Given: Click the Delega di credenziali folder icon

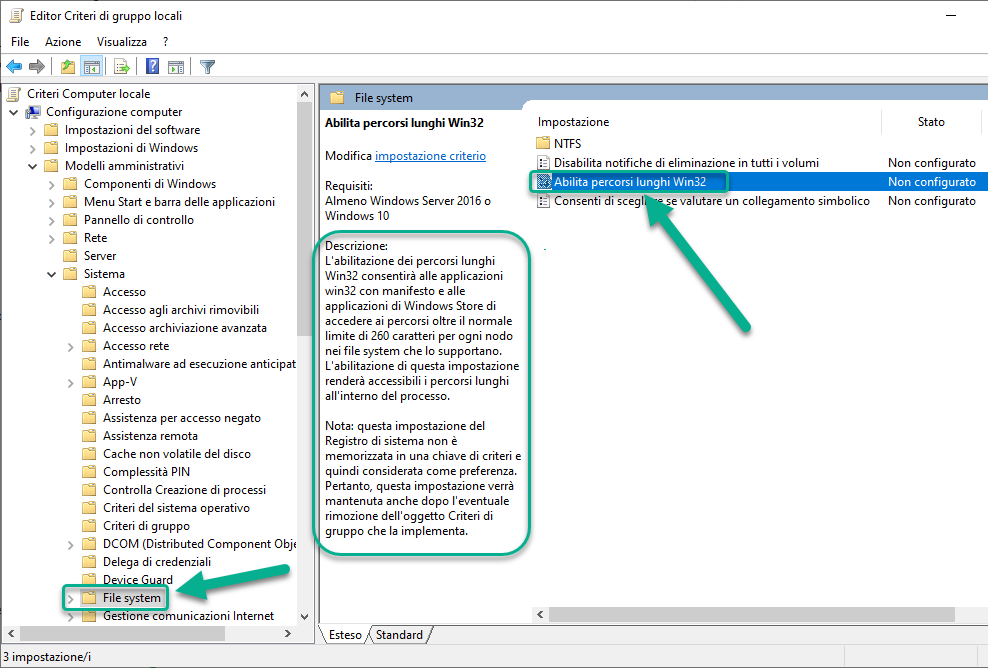Looking at the screenshot, I should point(89,562).
